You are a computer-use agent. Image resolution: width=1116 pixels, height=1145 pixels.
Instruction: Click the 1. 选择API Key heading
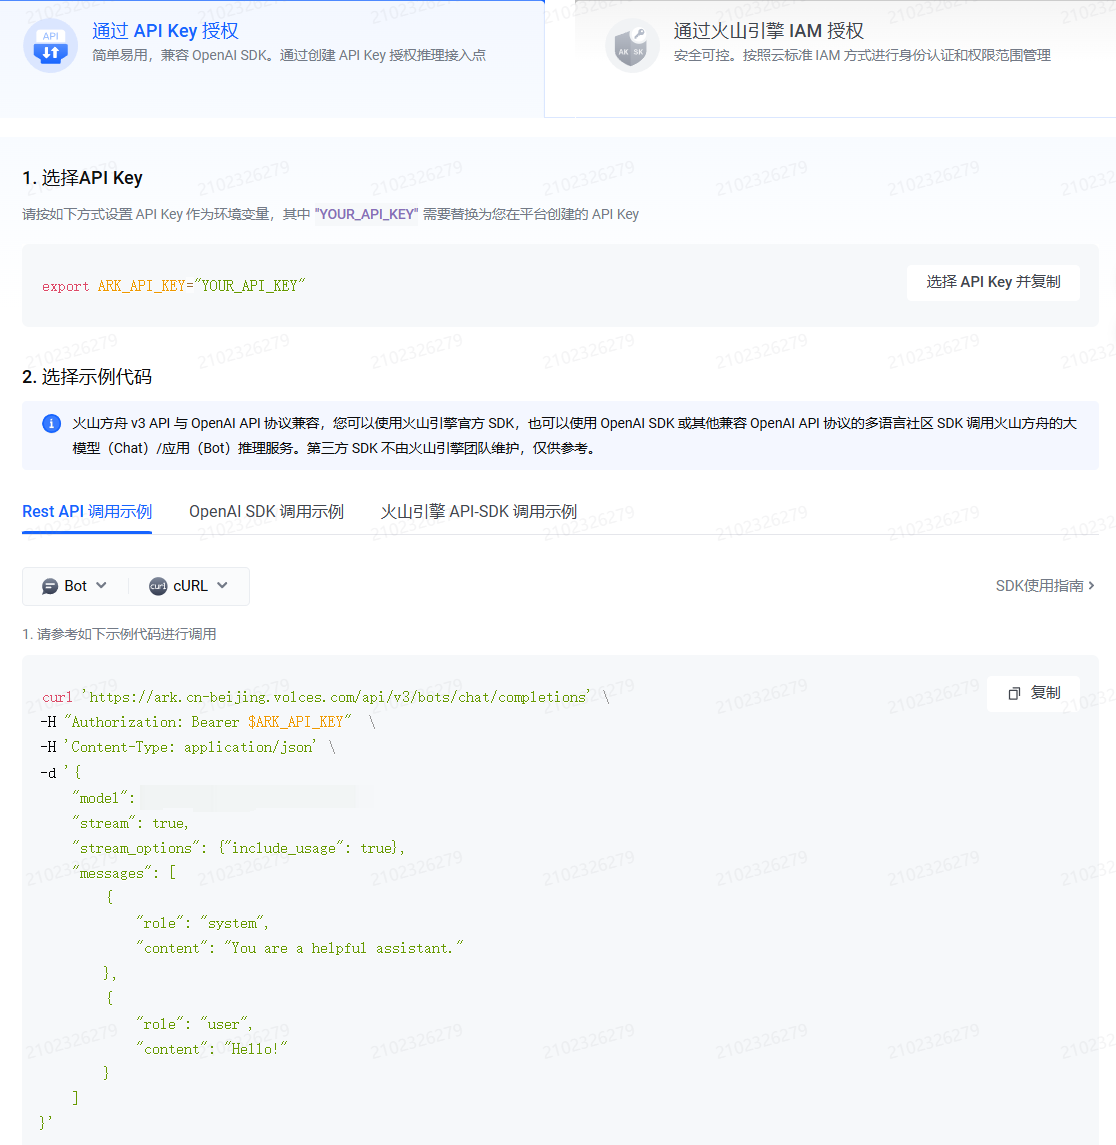(83, 178)
